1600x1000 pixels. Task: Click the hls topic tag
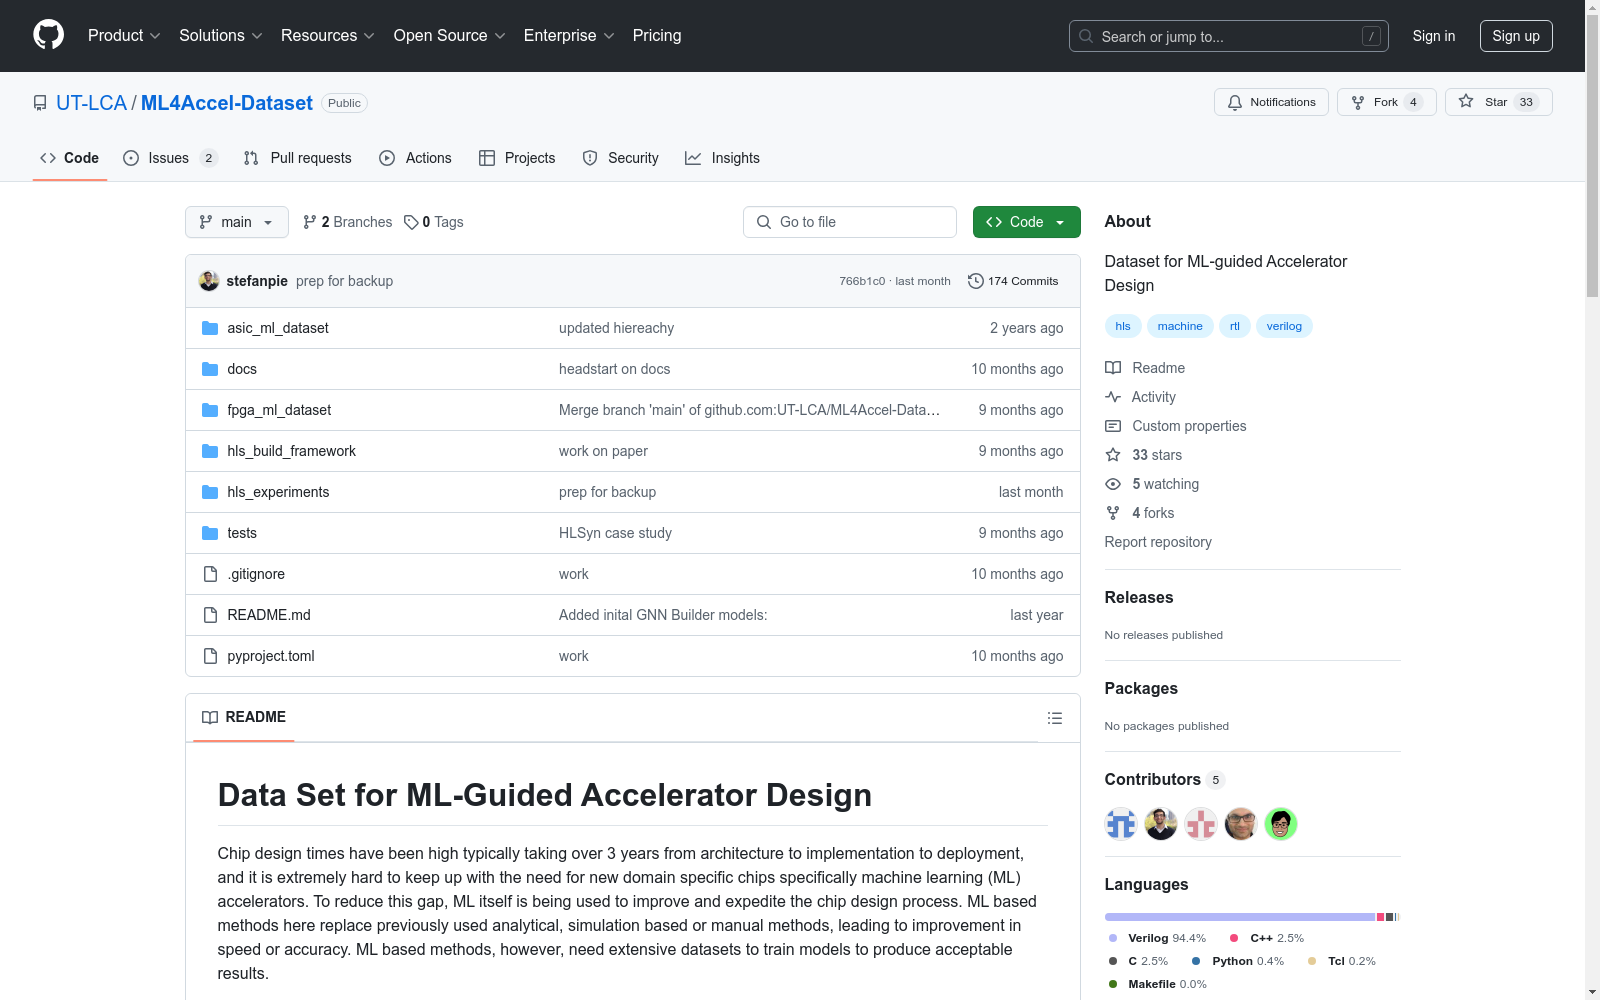pos(1123,326)
